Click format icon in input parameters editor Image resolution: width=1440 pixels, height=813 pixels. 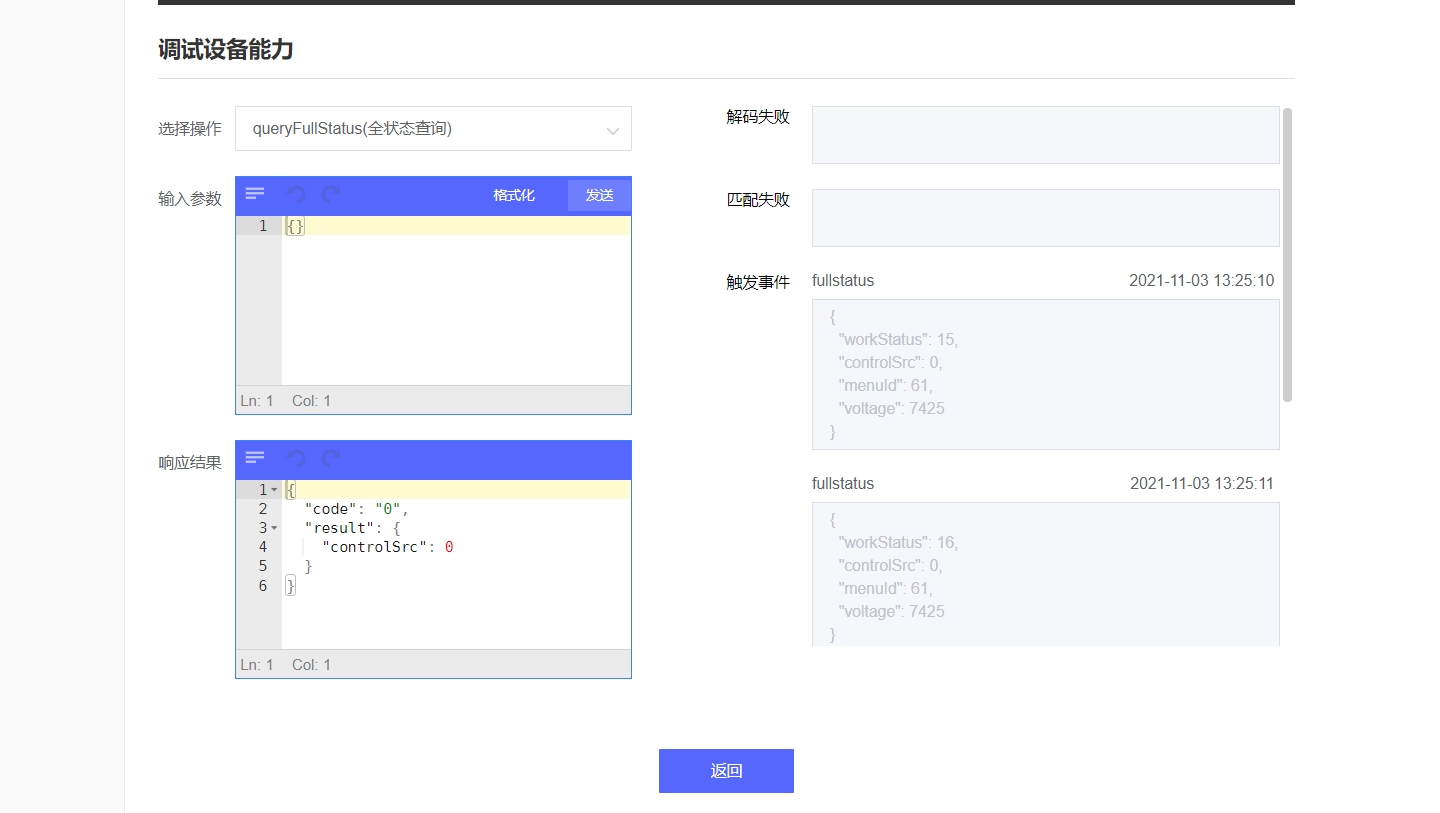coord(255,194)
